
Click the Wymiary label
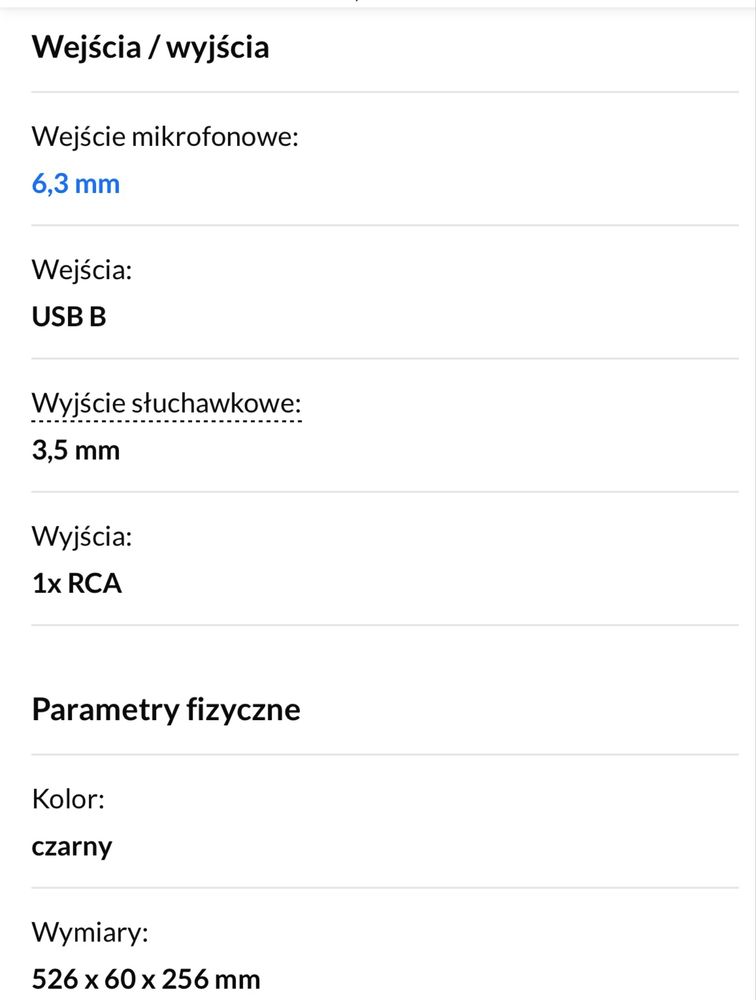90,933
